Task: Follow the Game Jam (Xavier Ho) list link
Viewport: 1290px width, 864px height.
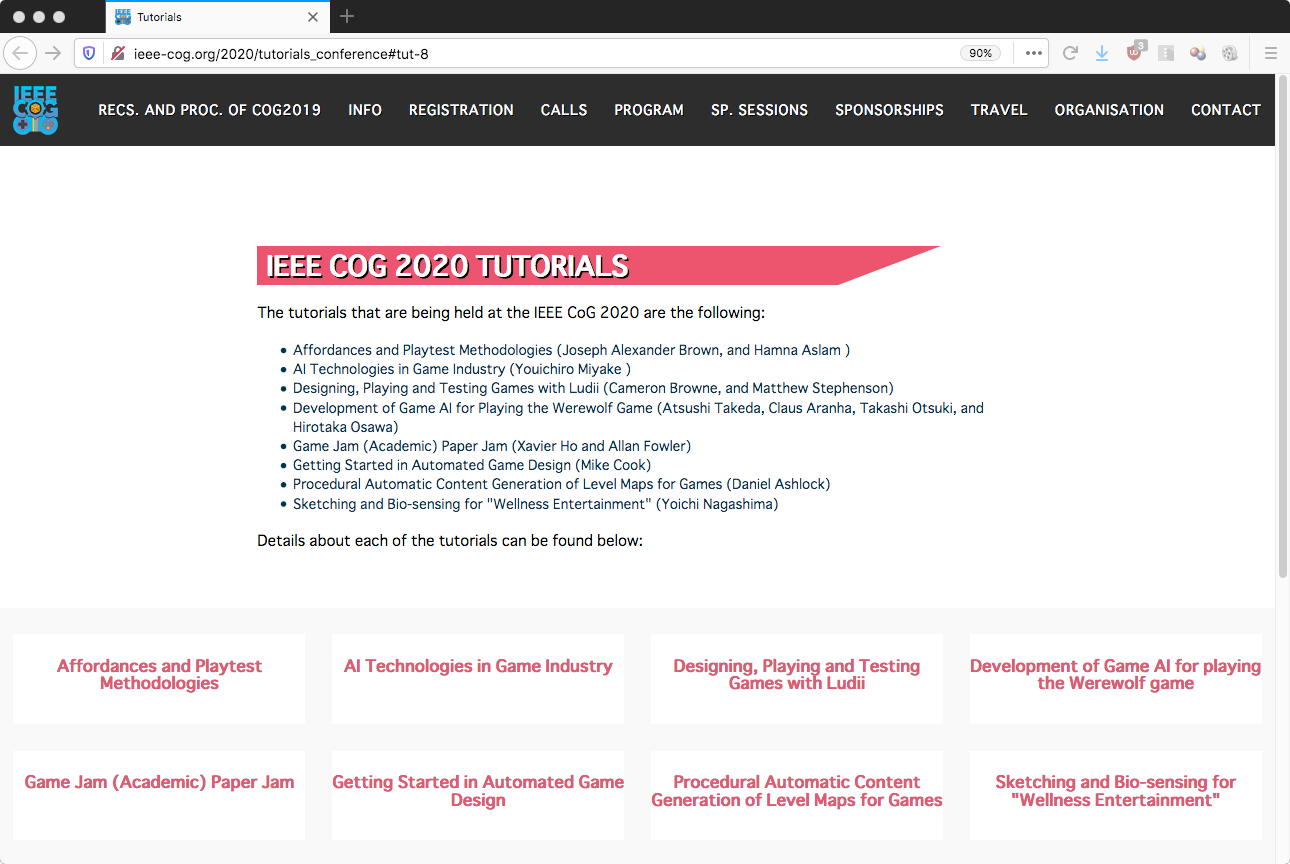Action: [x=492, y=446]
